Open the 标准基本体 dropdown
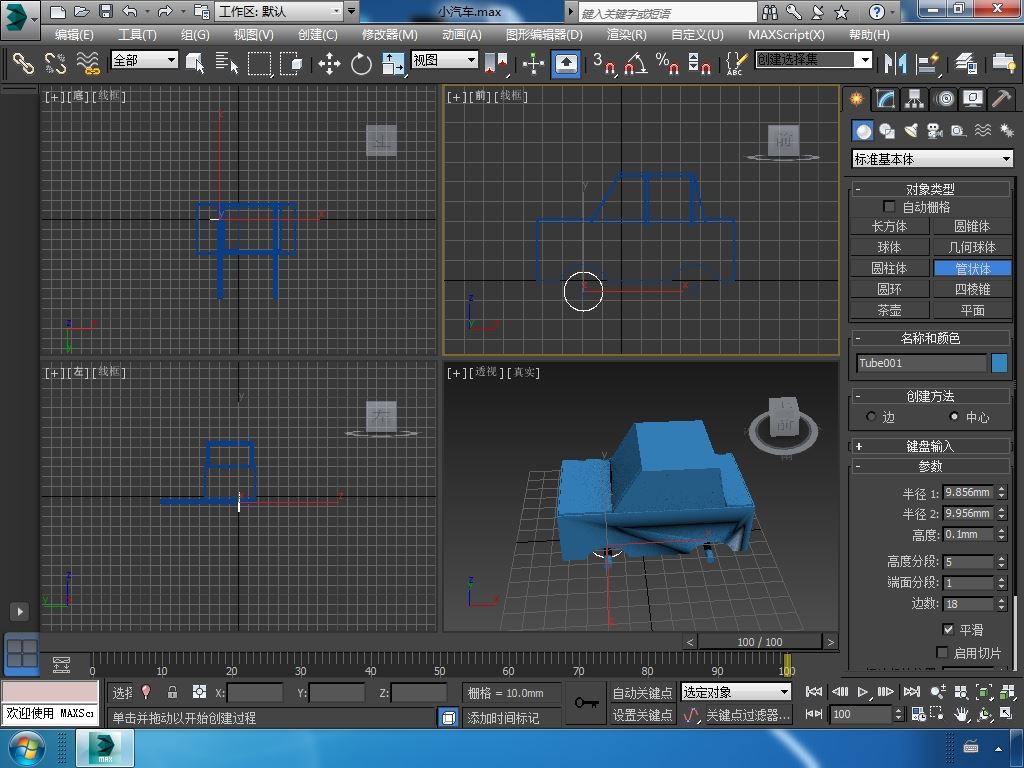This screenshot has height=768, width=1024. 932,159
